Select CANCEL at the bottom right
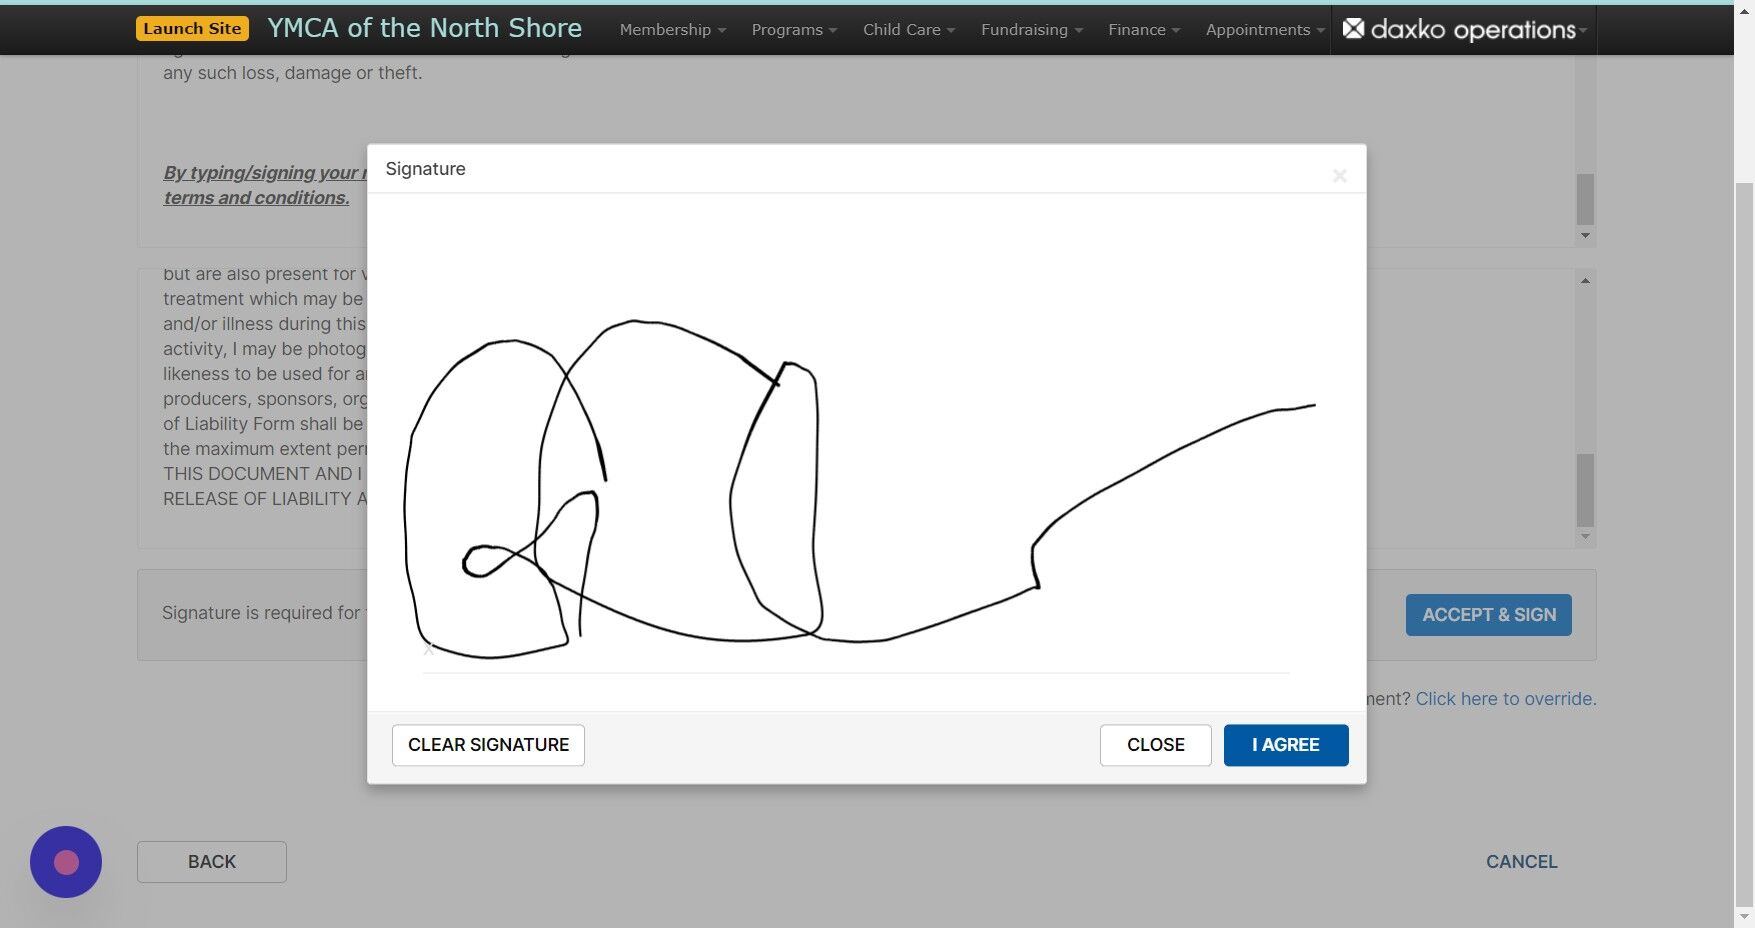Screen dimensions: 1755x928 click(x=1521, y=861)
